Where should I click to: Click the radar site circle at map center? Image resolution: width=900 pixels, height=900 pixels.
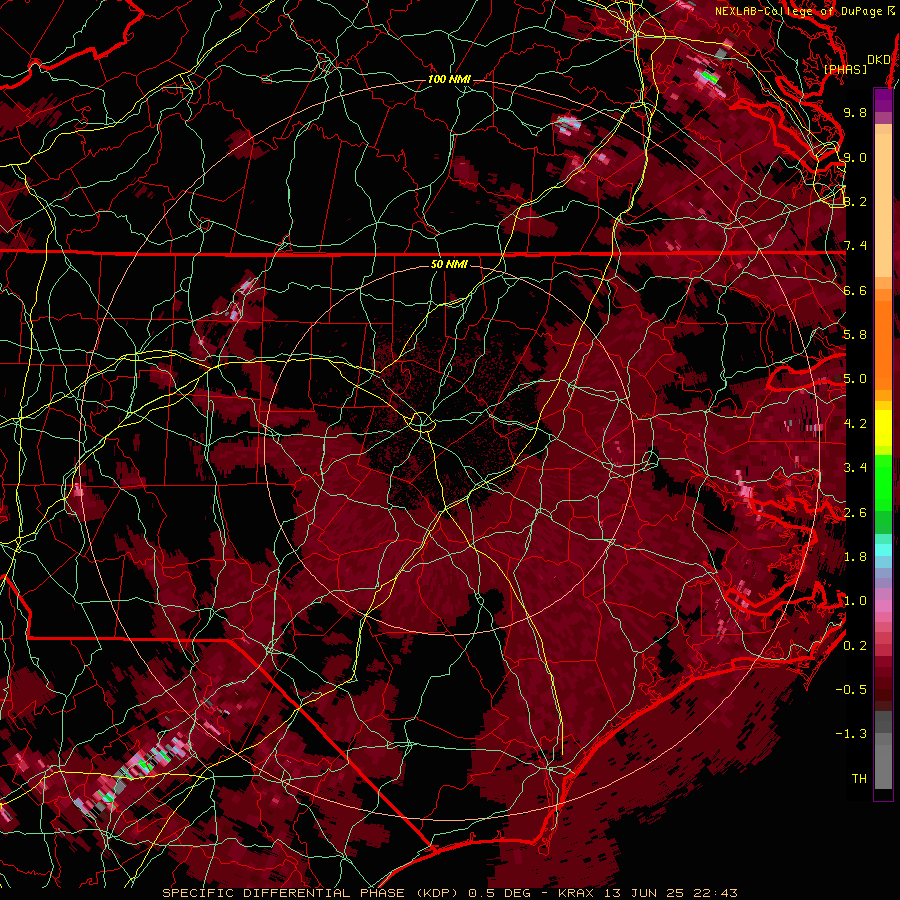tap(421, 423)
